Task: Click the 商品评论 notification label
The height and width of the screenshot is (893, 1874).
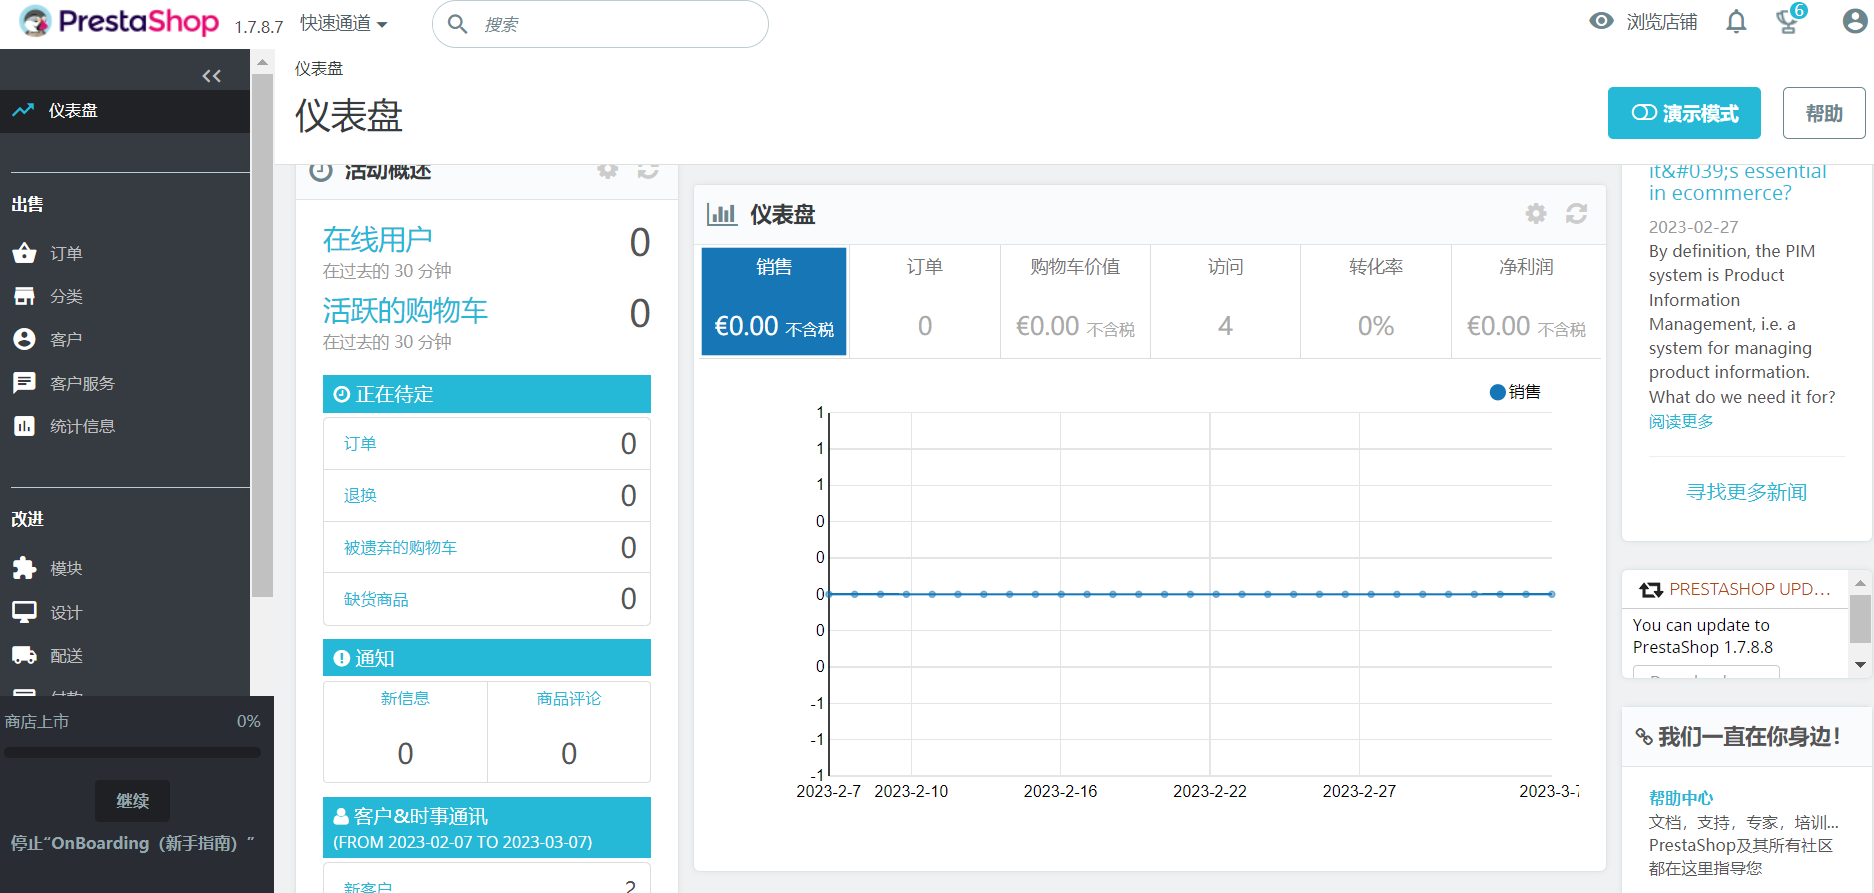Action: tap(569, 698)
